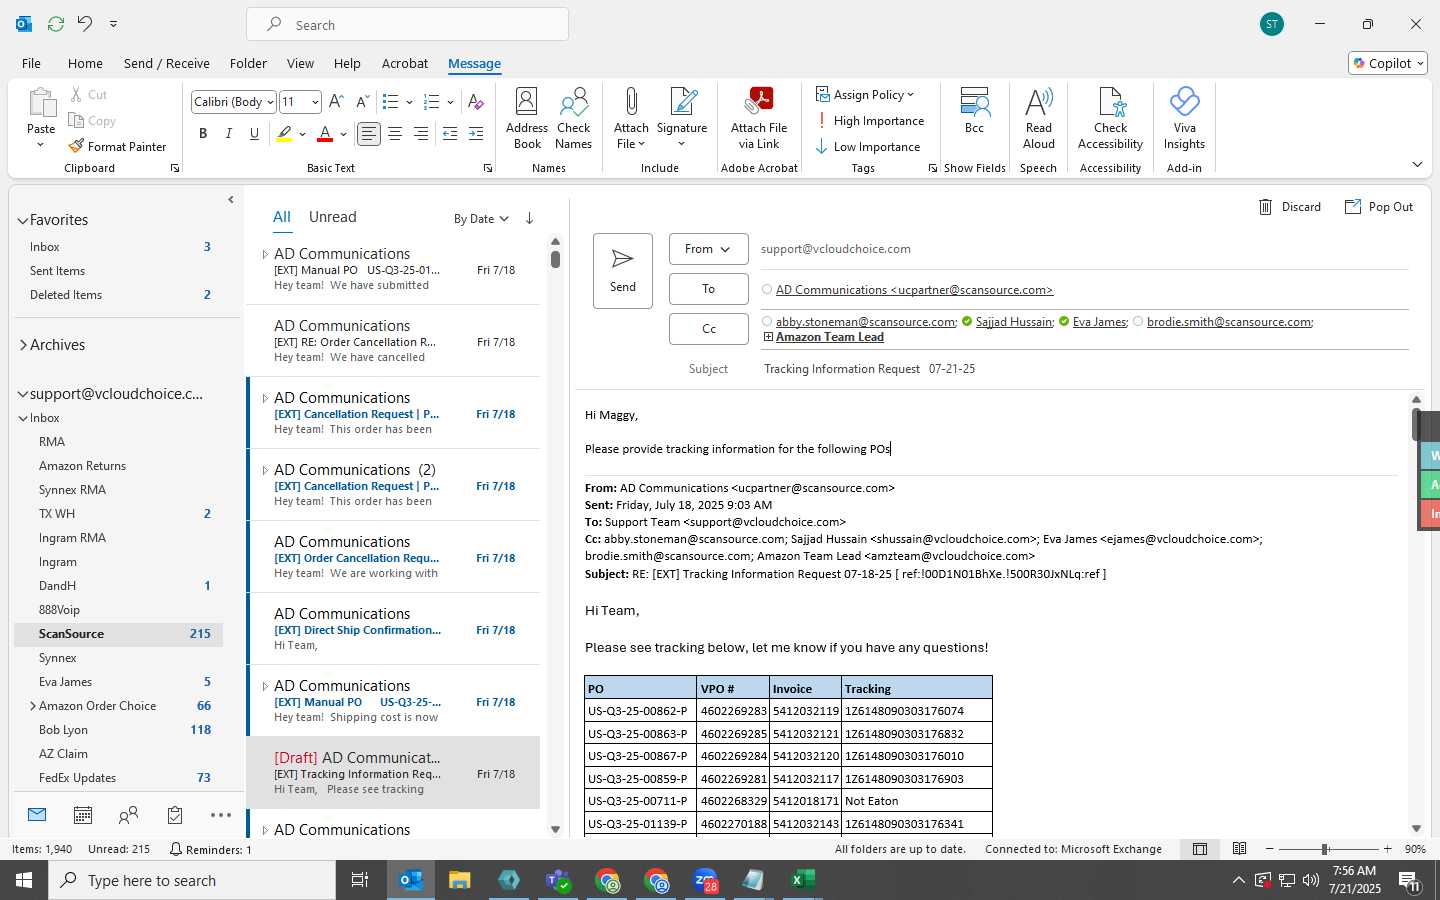The image size is (1440, 900).
Task: Click the To recipients button
Action: pos(708,289)
